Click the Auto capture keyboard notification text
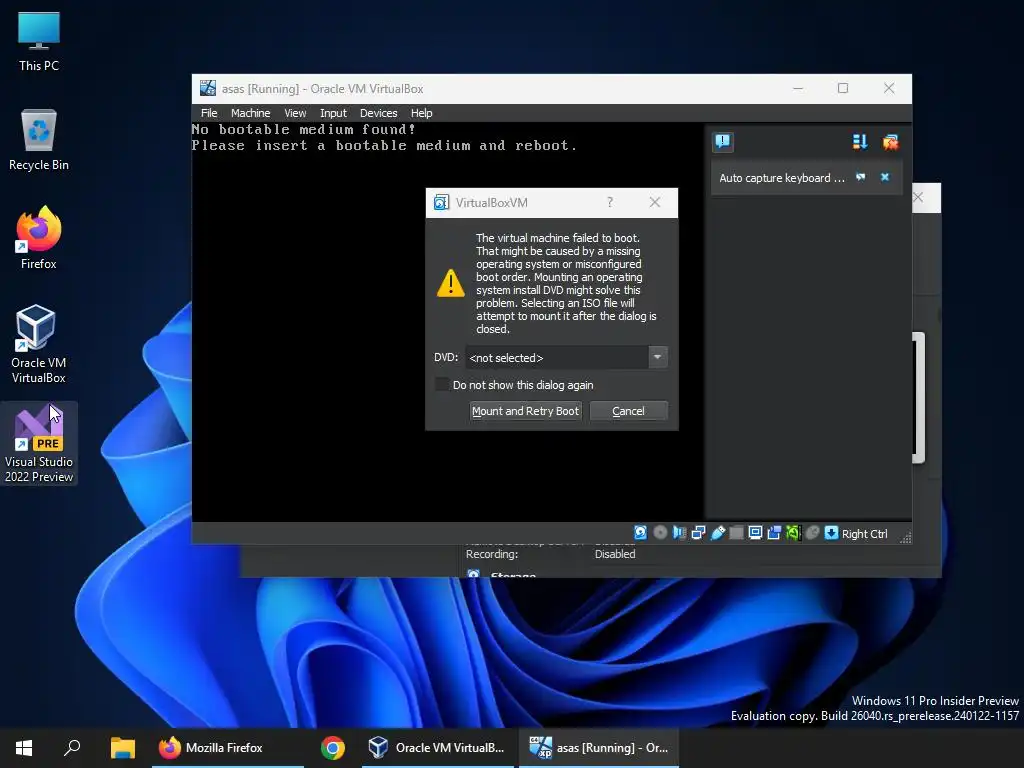Screen dimensions: 1024x768 coord(782,178)
